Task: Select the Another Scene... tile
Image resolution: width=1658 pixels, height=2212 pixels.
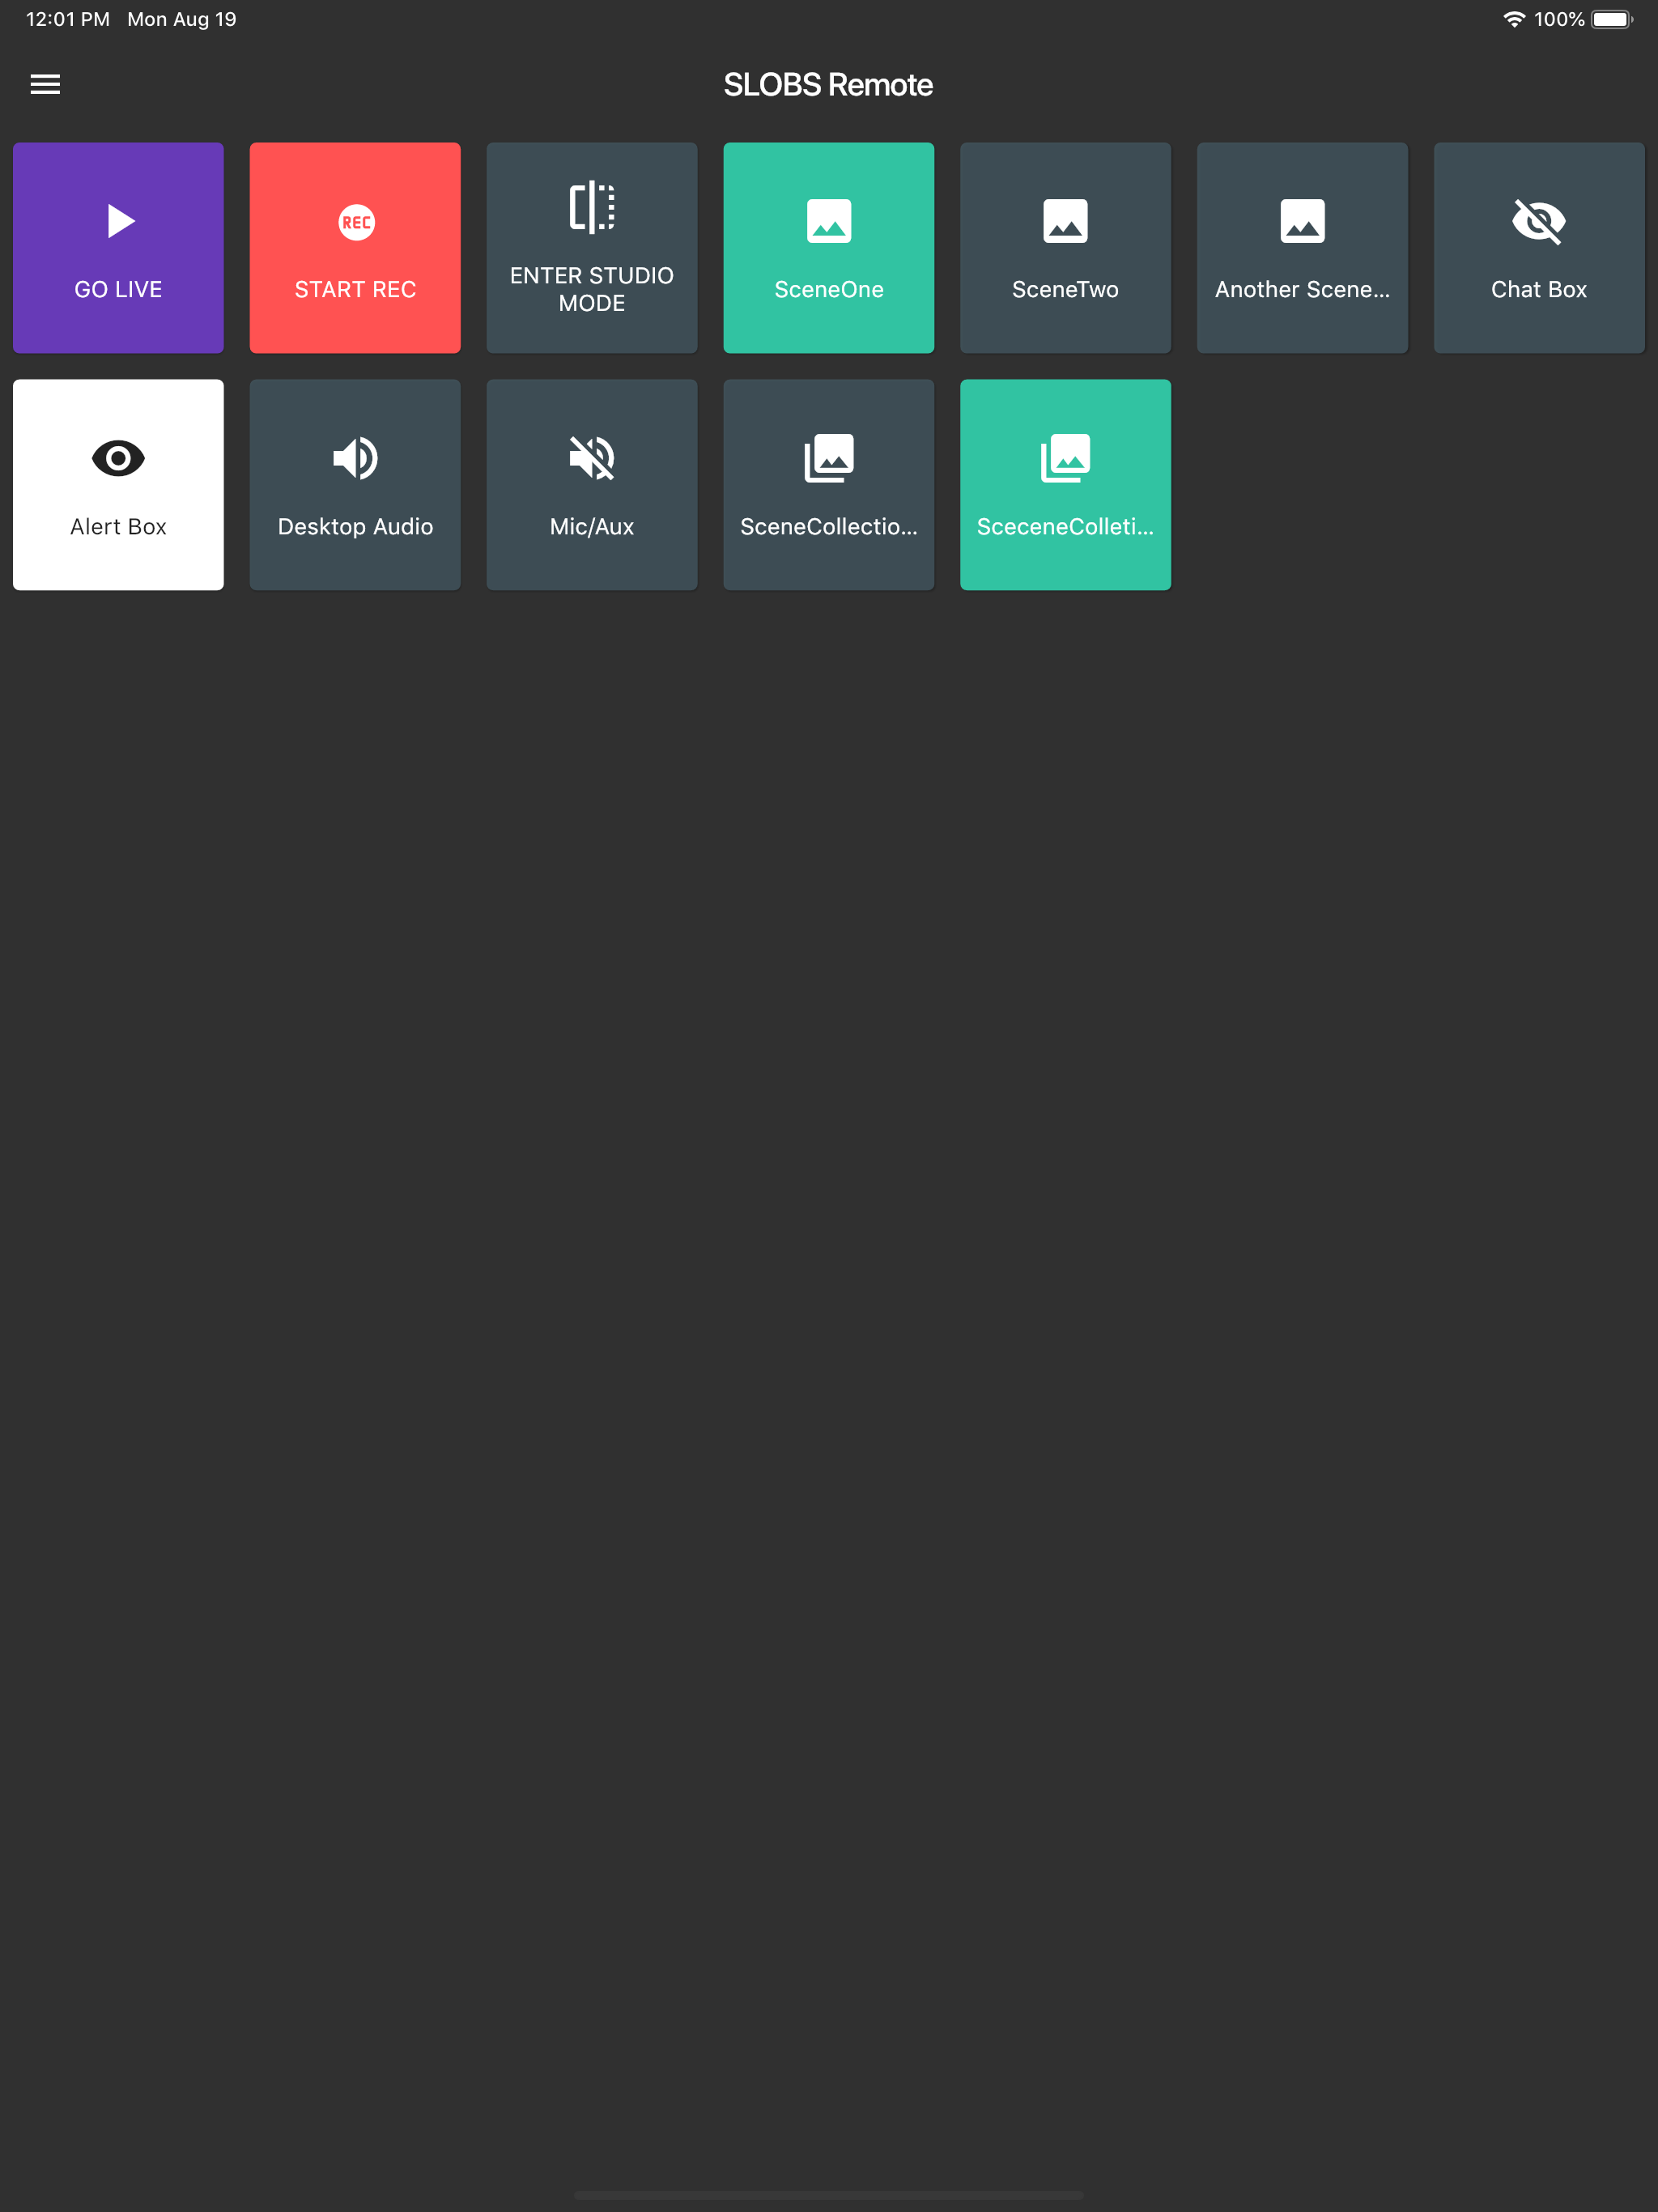Action: point(1303,248)
